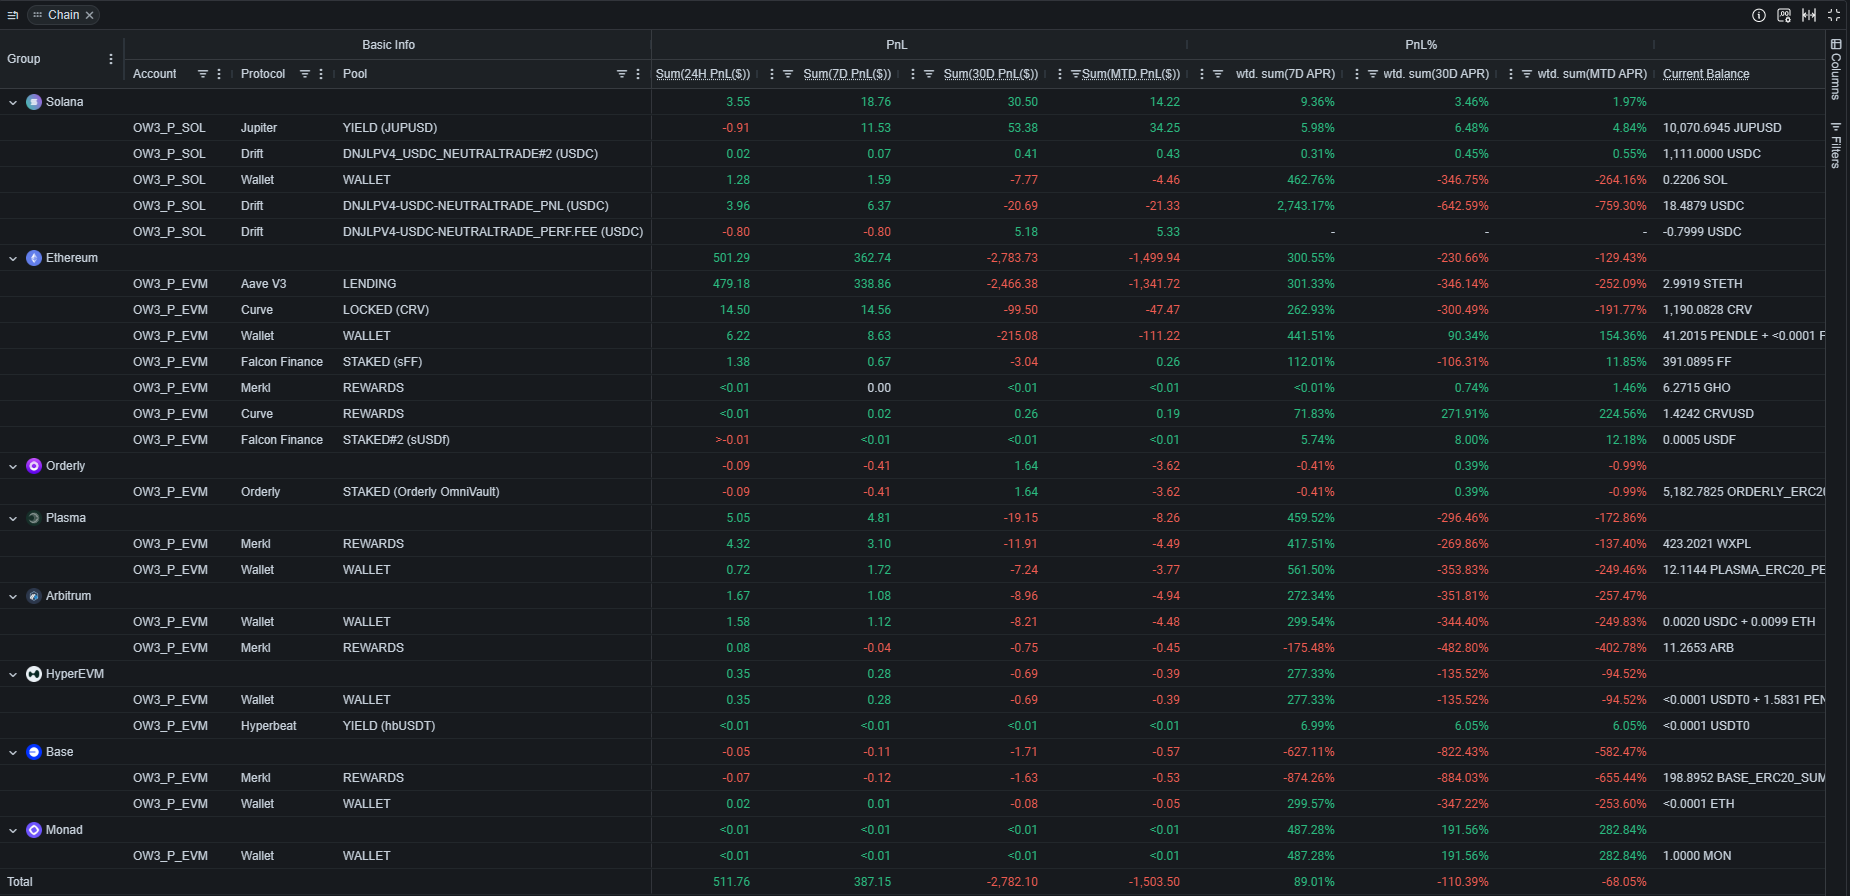
Task: Open the info circle icon
Action: point(1759,15)
